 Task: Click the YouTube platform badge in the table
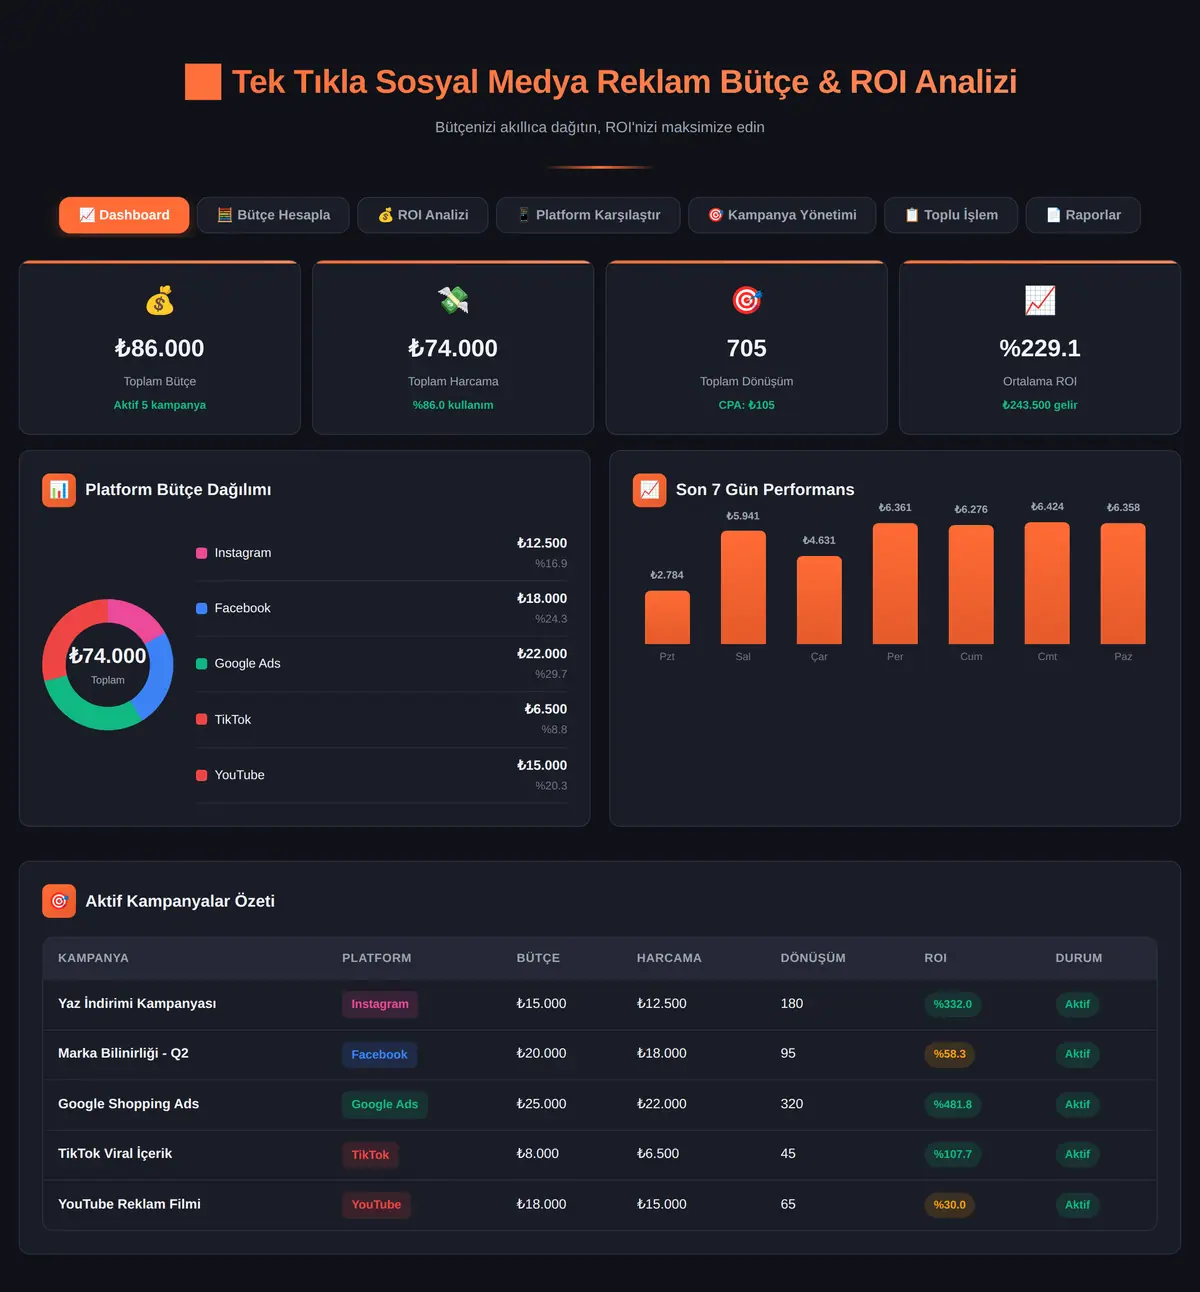(376, 1204)
